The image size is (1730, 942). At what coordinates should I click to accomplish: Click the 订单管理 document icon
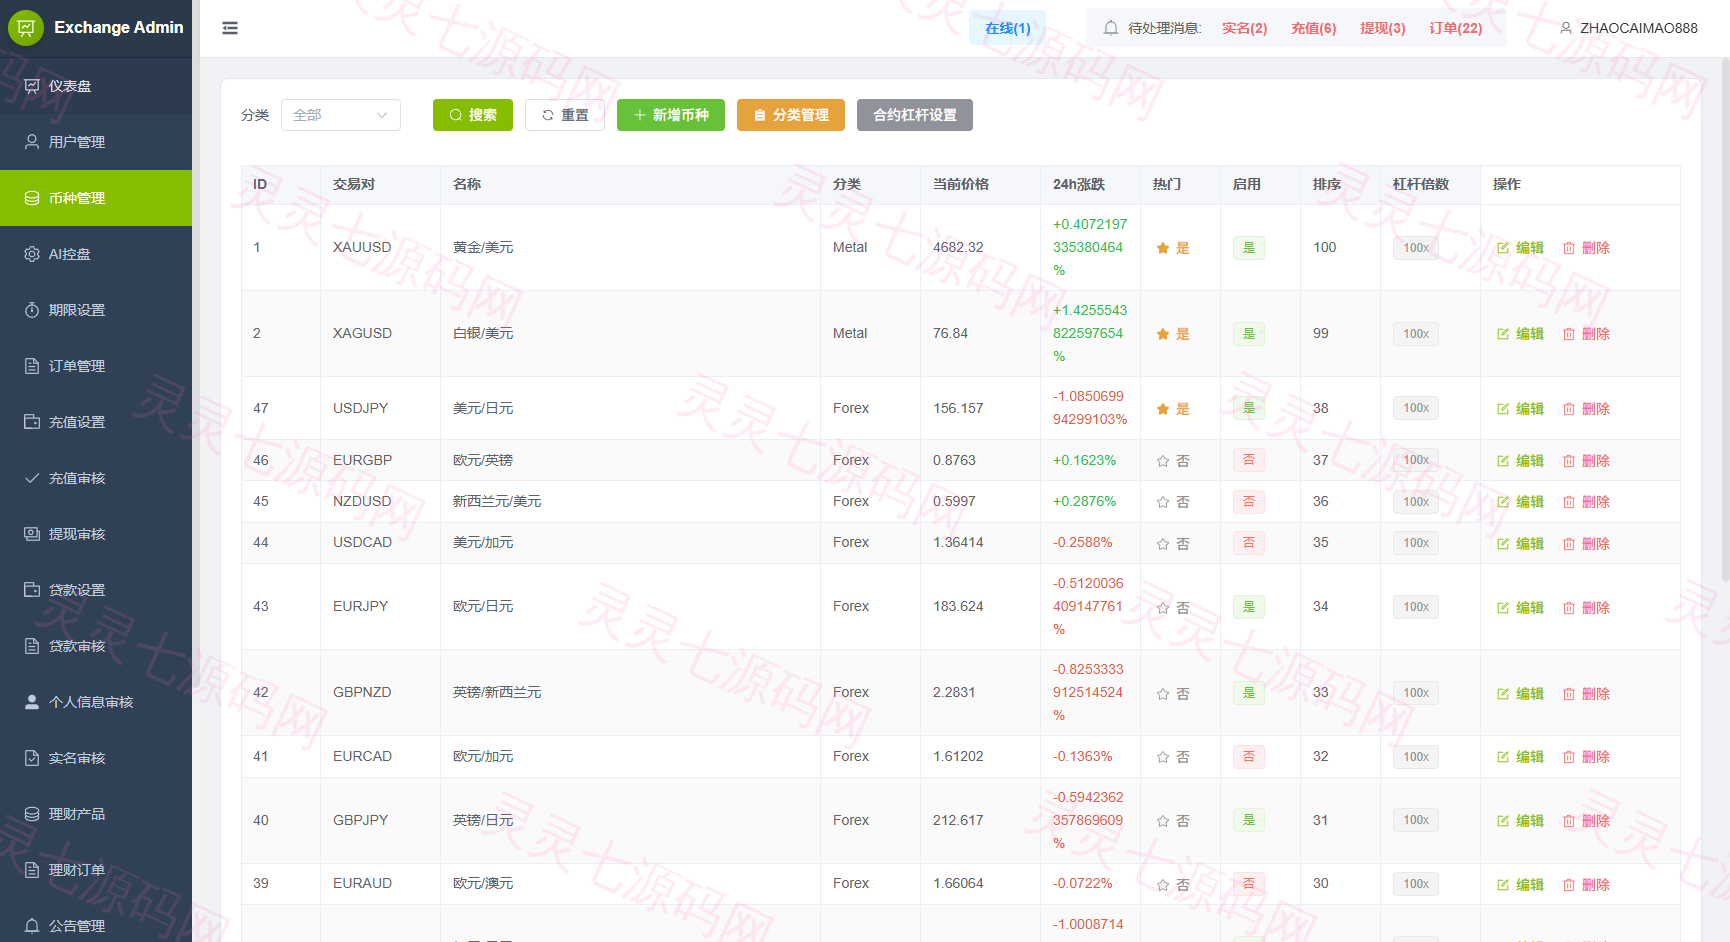point(32,366)
